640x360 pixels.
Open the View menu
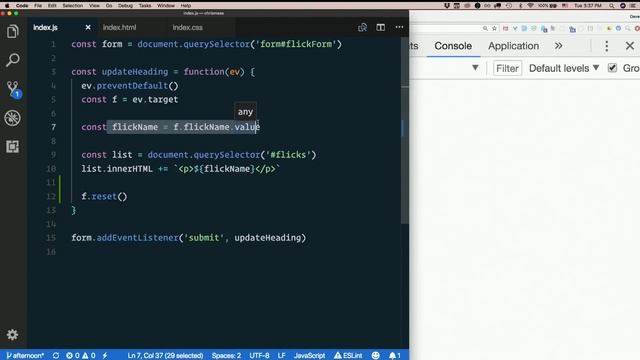(94, 6)
